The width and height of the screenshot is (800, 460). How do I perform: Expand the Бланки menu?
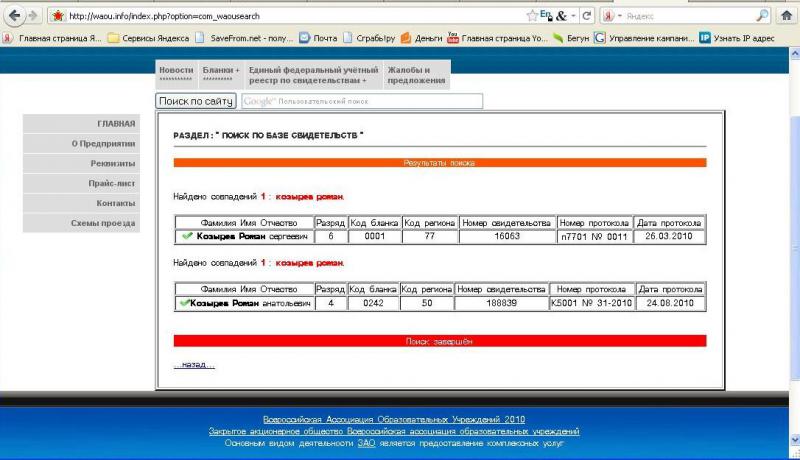pos(221,74)
